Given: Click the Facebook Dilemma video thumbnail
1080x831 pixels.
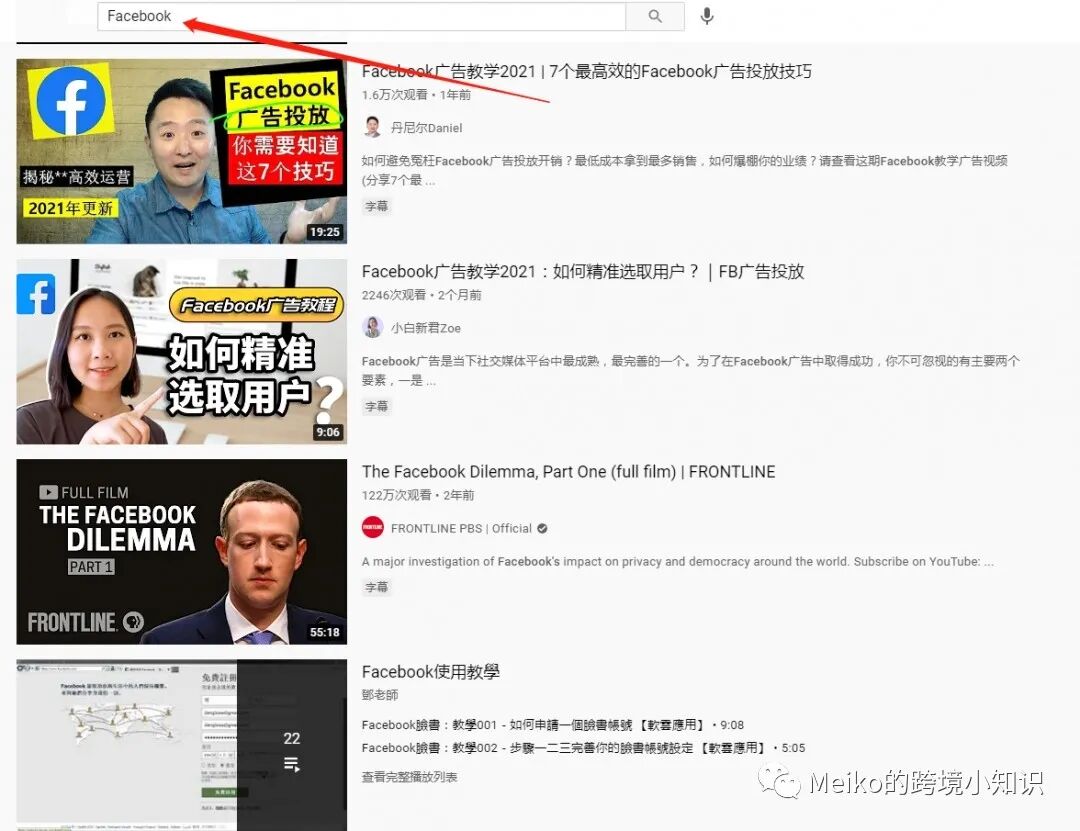Looking at the screenshot, I should [181, 551].
